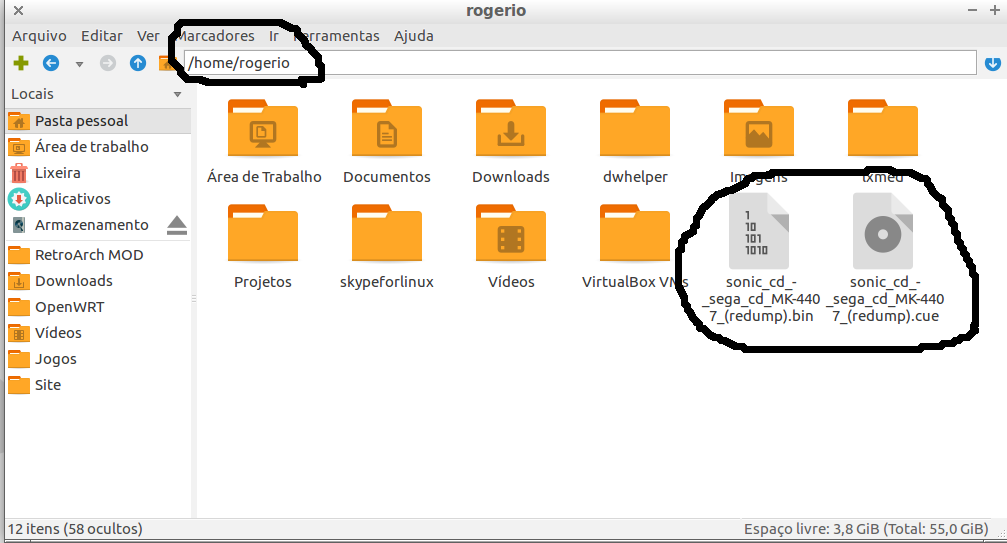1007x543 pixels.
Task: Expand the Locais side pane dropdown
Action: (x=178, y=95)
